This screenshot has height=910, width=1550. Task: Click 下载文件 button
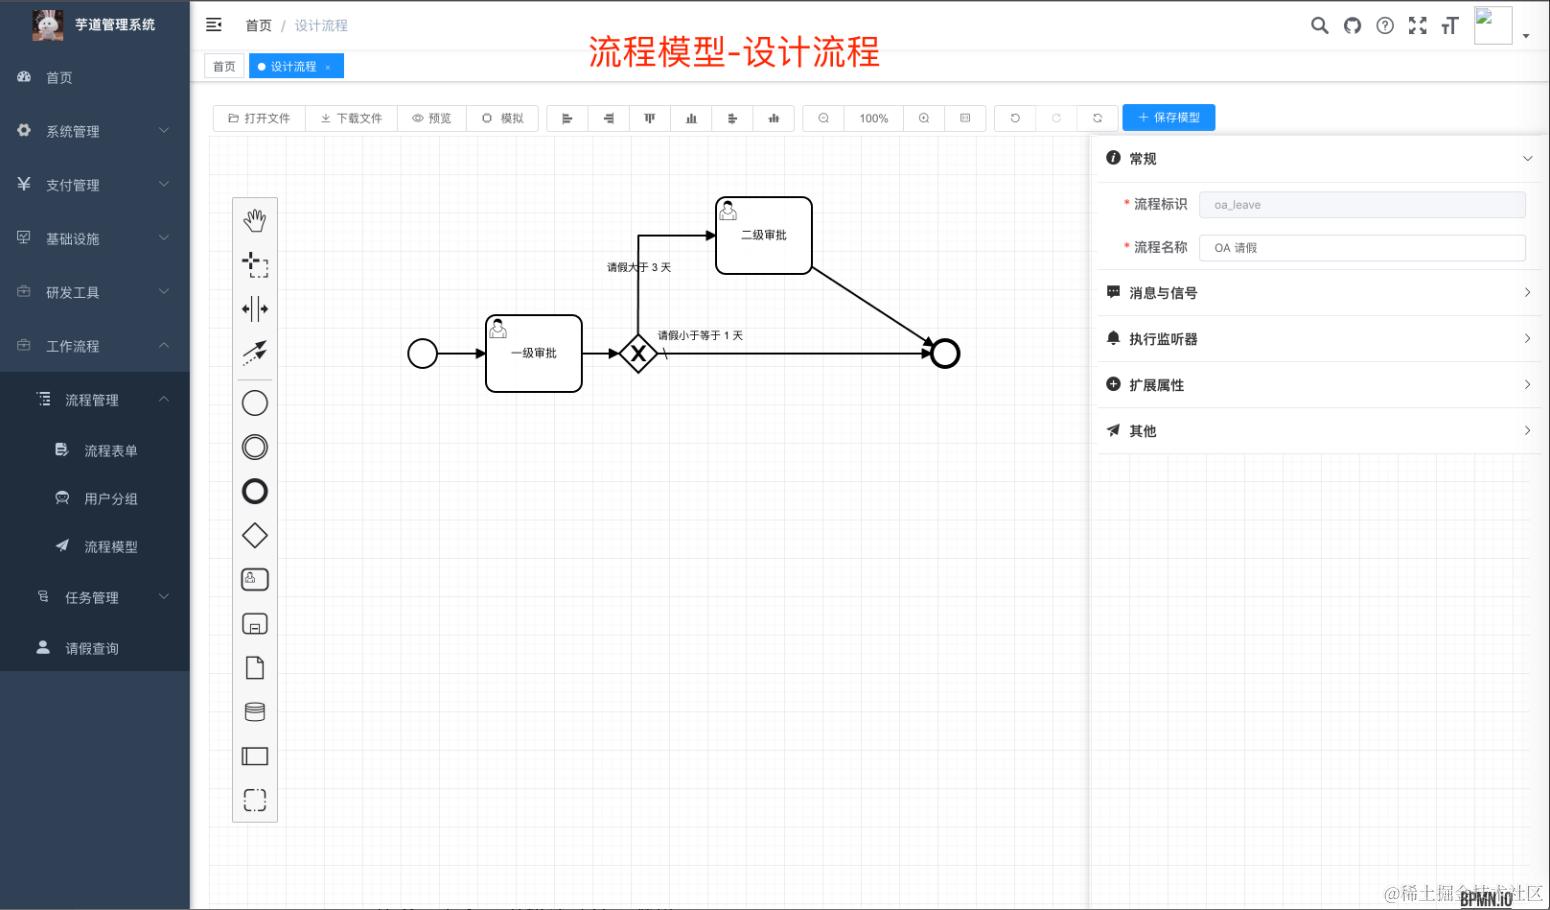coord(351,118)
